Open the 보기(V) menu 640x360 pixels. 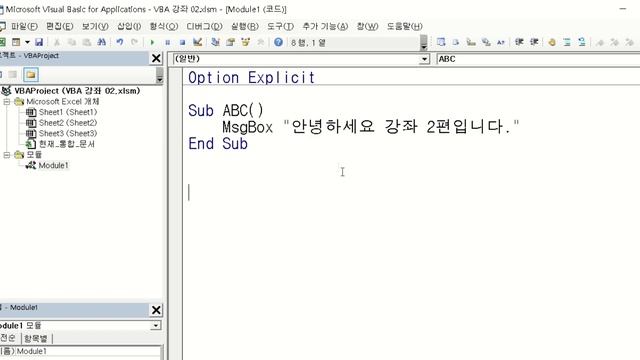(x=95, y=26)
